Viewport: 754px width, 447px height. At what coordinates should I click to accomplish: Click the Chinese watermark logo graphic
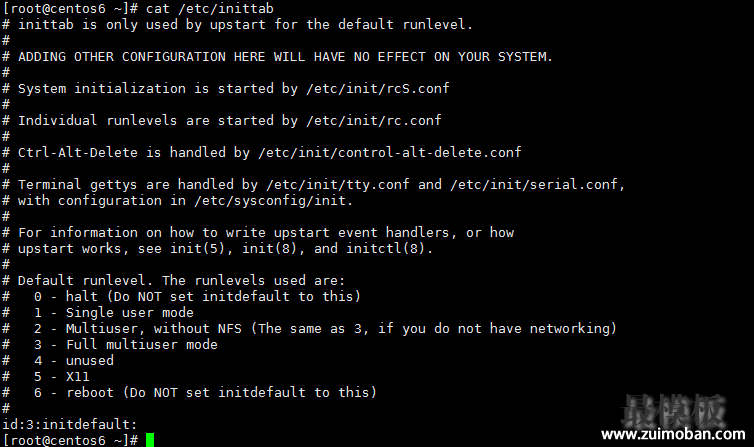pos(673,411)
